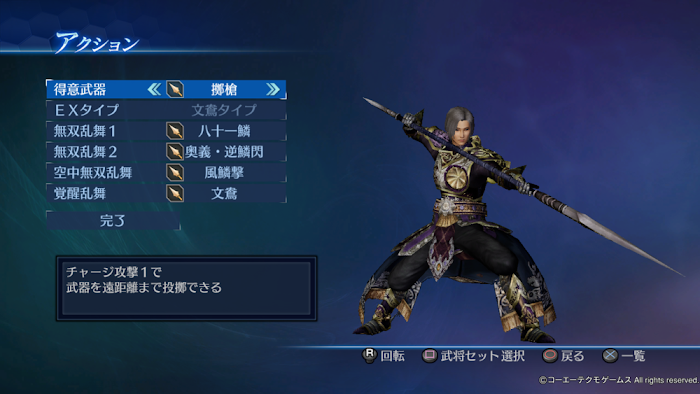Screen dimensions: 700x394
Task: Click the square button icon for 武将セット選択
Action: (x=429, y=356)
